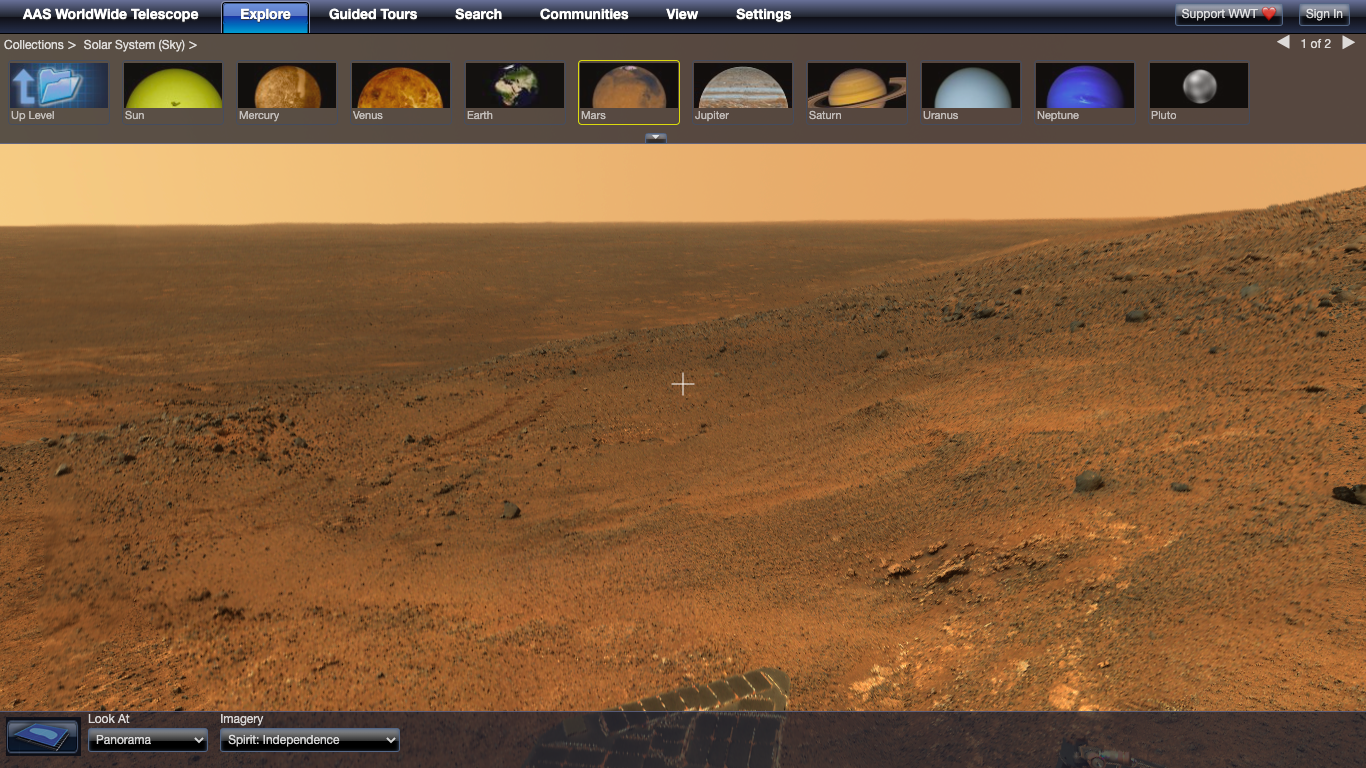This screenshot has height=768, width=1366.
Task: Click the 1 of 2 page indicator
Action: click(x=1316, y=44)
